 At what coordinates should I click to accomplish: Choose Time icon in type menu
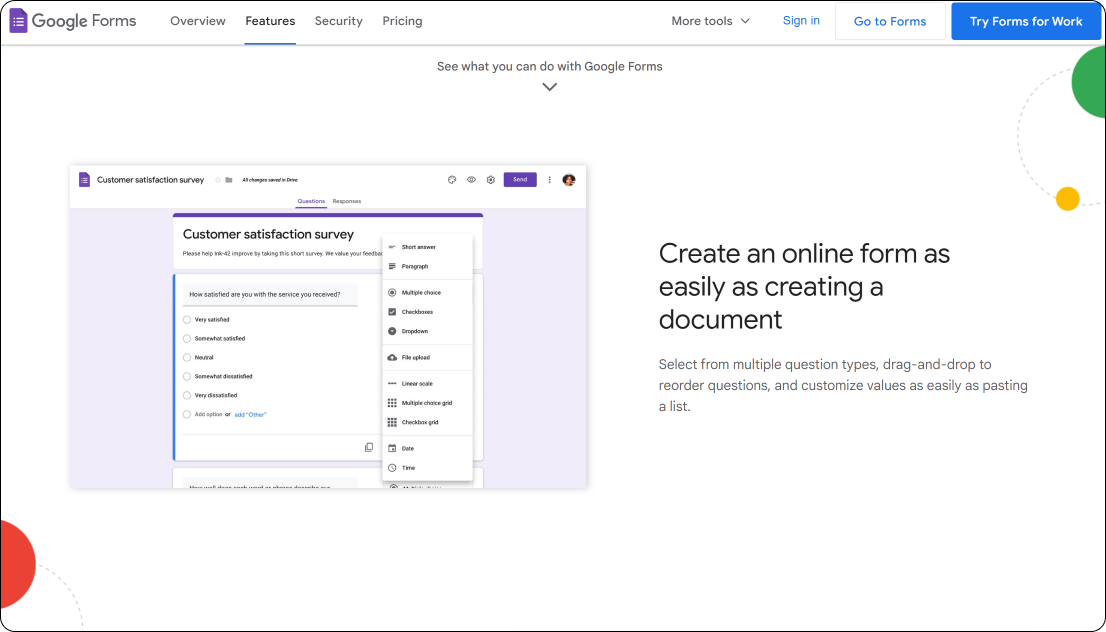click(392, 468)
